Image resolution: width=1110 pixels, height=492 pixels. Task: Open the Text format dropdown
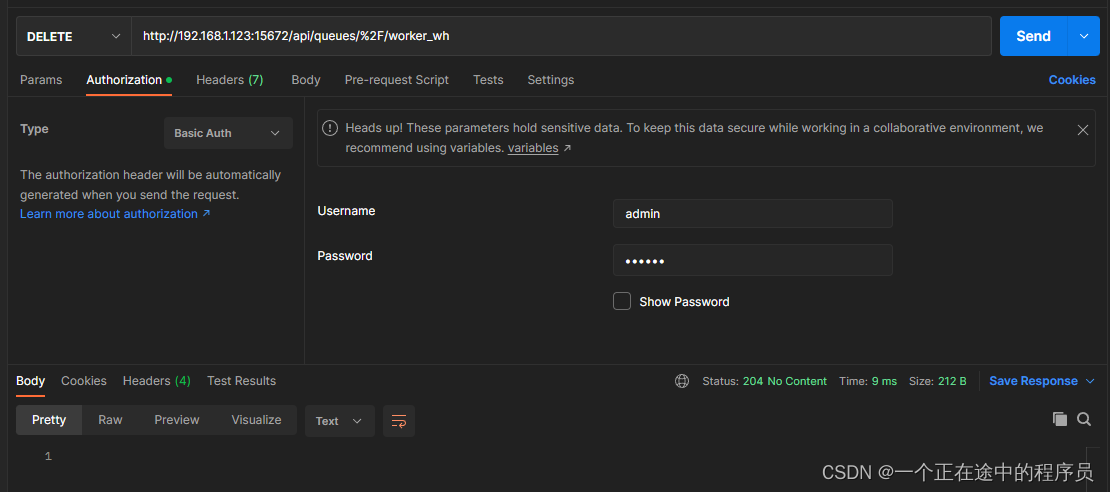pos(339,421)
